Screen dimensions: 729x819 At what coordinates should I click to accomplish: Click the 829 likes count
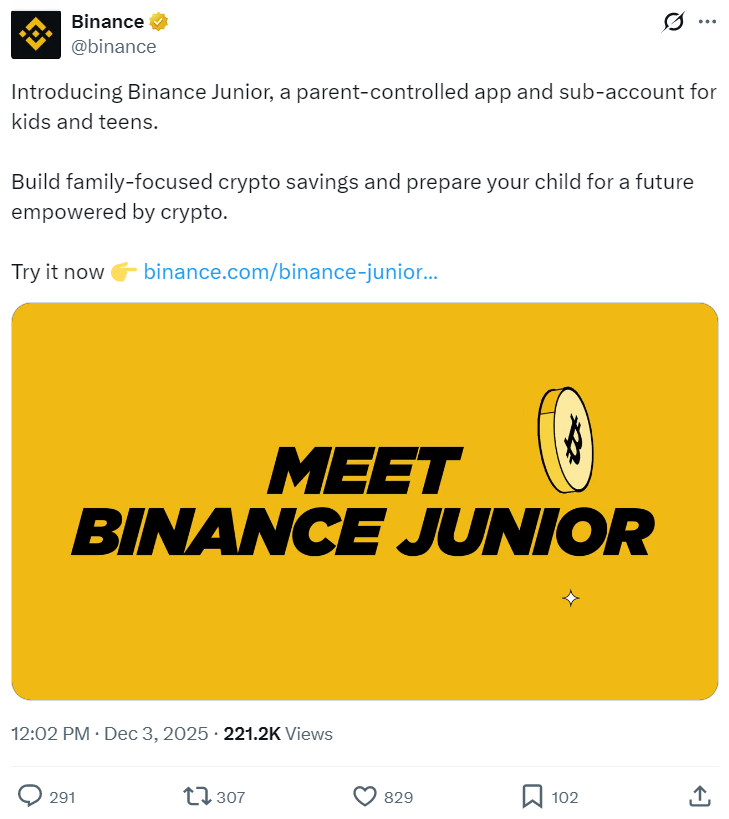click(x=398, y=797)
